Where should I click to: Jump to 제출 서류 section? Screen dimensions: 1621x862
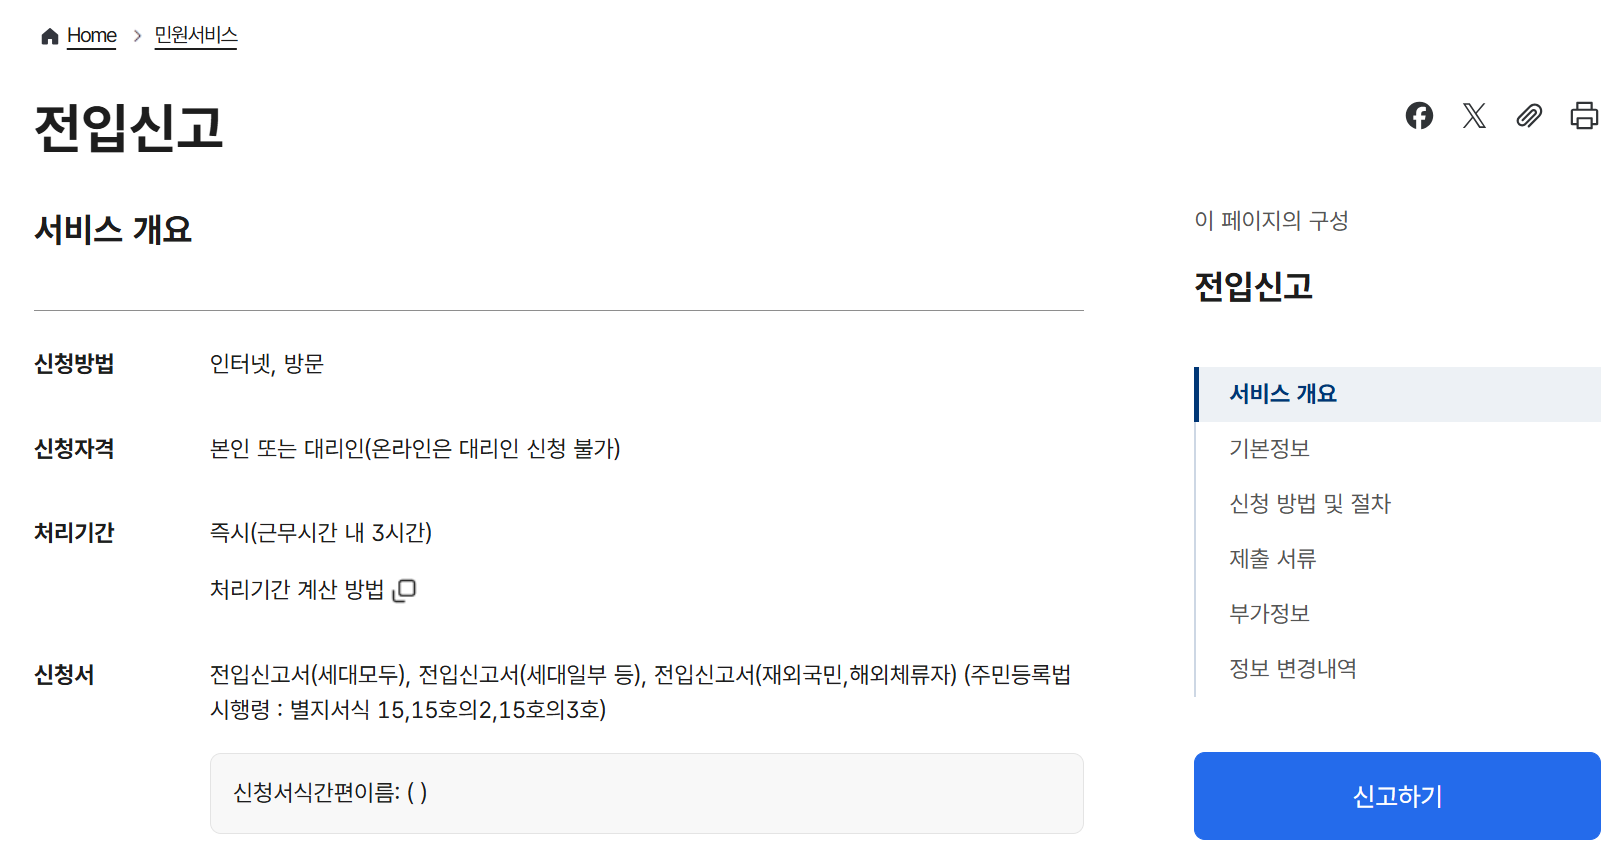coord(1271,558)
